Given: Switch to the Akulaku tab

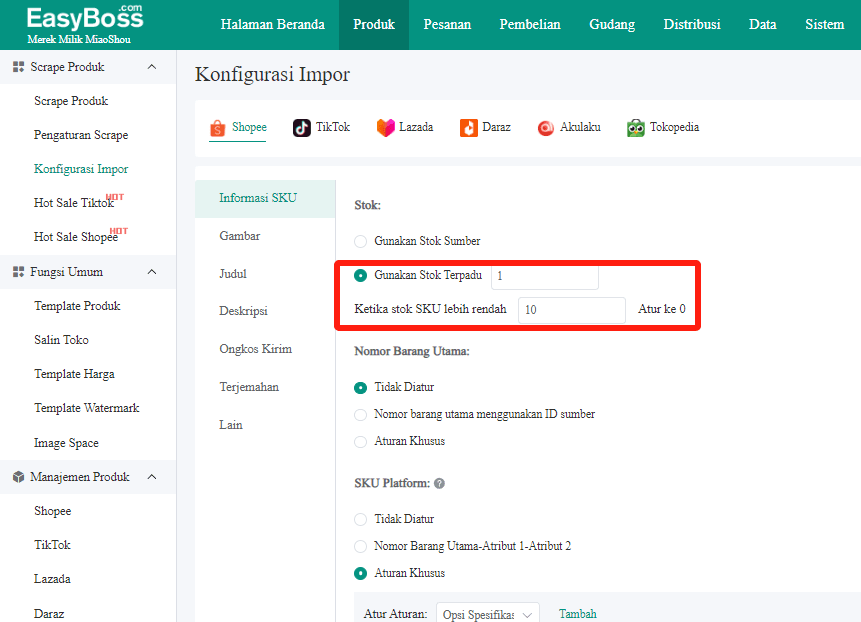Looking at the screenshot, I should 569,128.
